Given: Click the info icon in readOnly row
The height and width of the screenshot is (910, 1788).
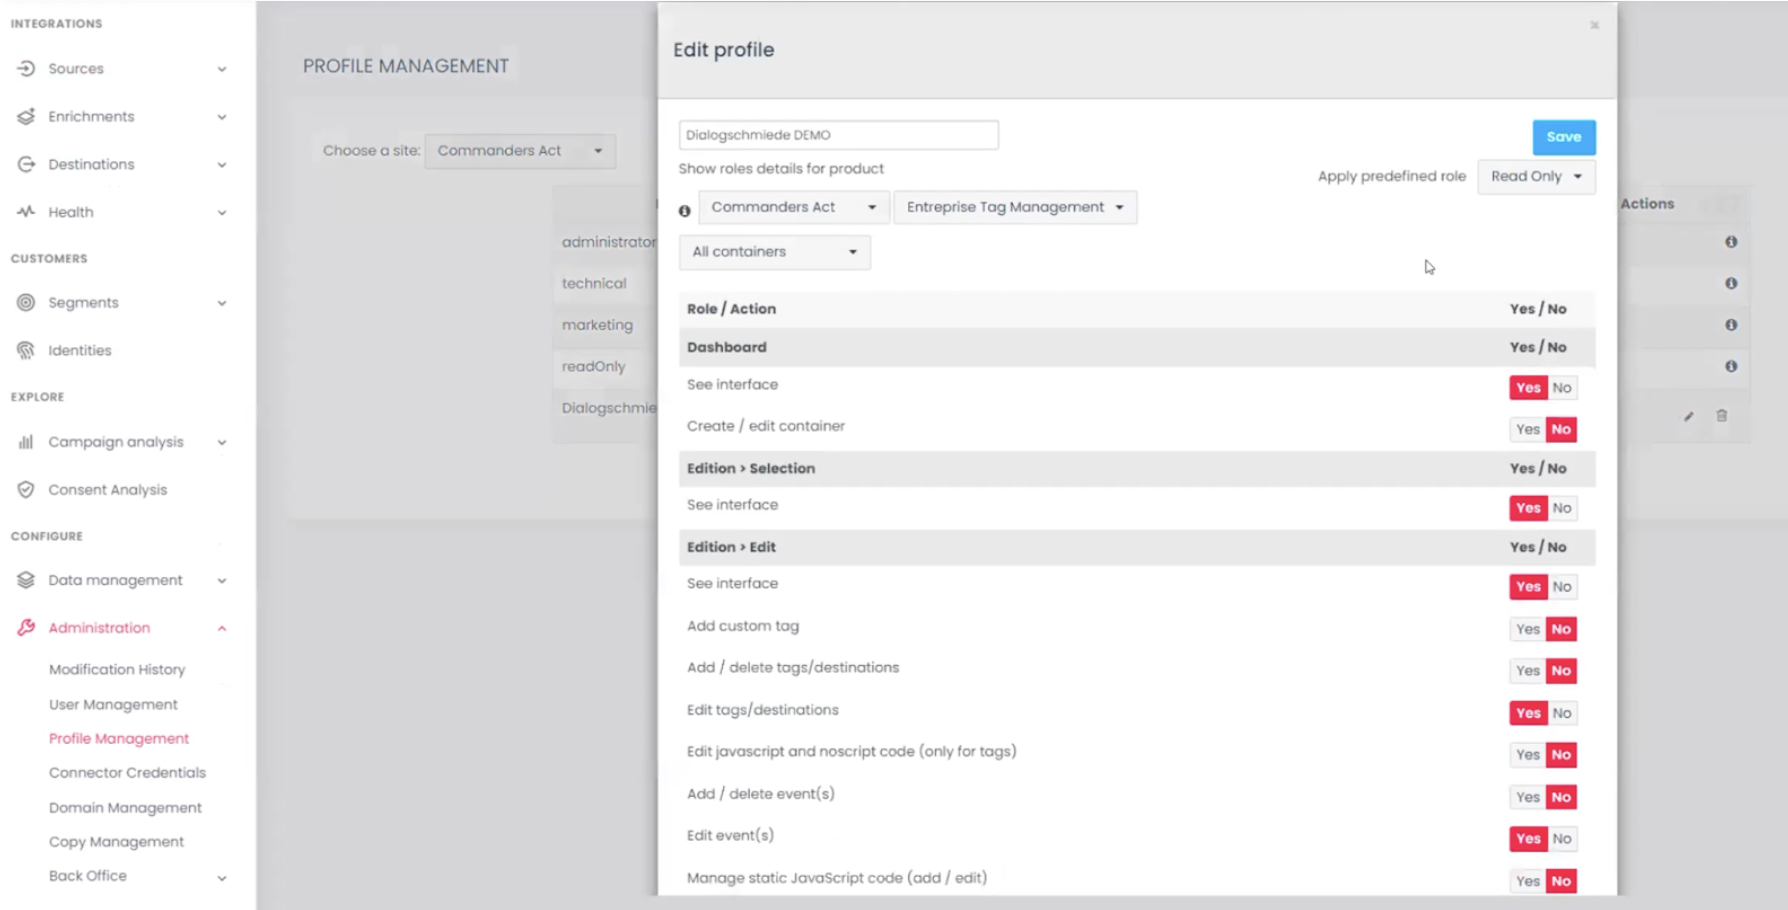Looking at the screenshot, I should 1731,366.
